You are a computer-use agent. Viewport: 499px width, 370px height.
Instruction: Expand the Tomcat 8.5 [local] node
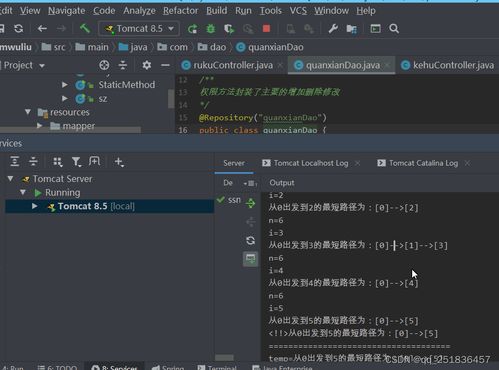(34, 206)
